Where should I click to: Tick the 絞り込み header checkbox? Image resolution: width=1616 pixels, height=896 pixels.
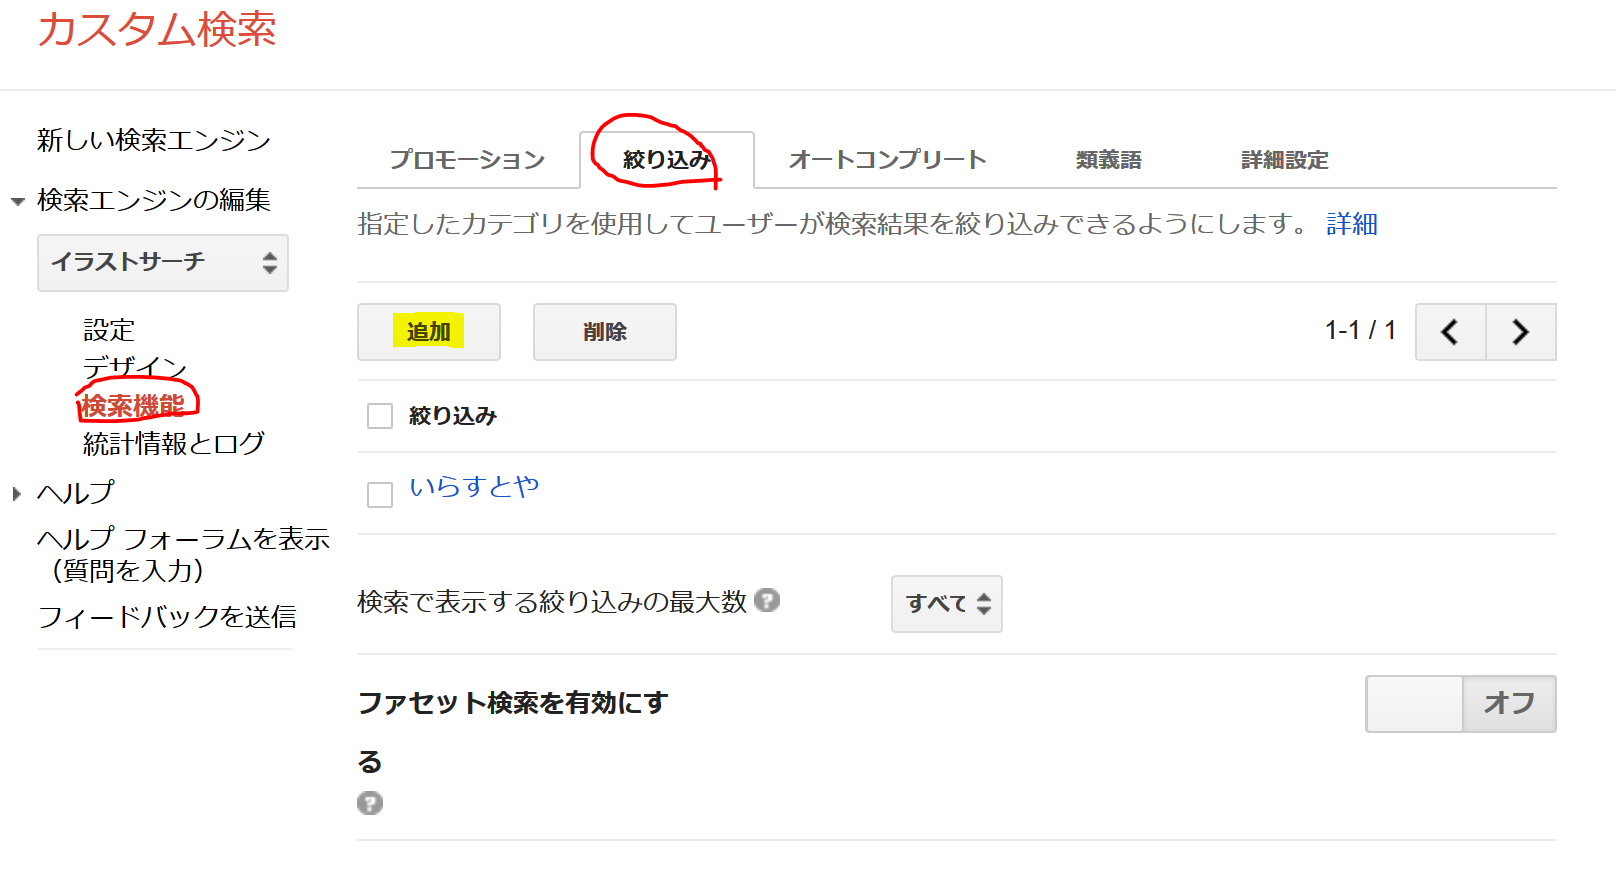tap(380, 416)
